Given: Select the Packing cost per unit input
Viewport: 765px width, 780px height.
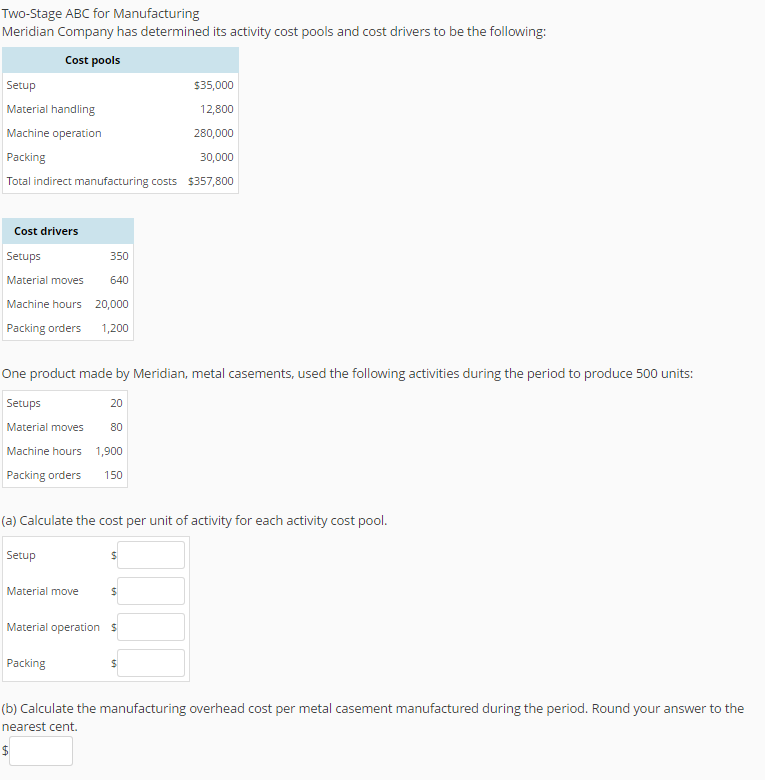Looking at the screenshot, I should pyautogui.click(x=150, y=663).
